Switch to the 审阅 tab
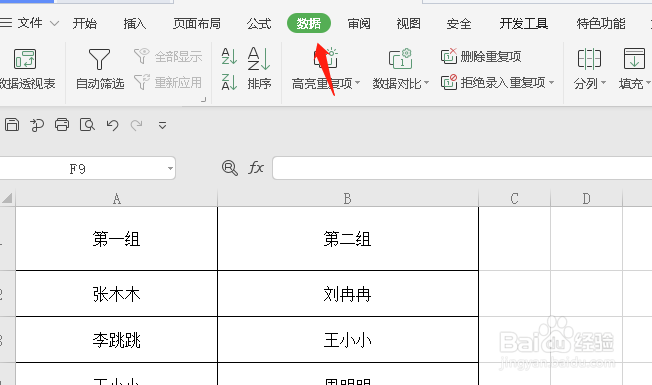This screenshot has height=385, width=652. click(x=359, y=23)
